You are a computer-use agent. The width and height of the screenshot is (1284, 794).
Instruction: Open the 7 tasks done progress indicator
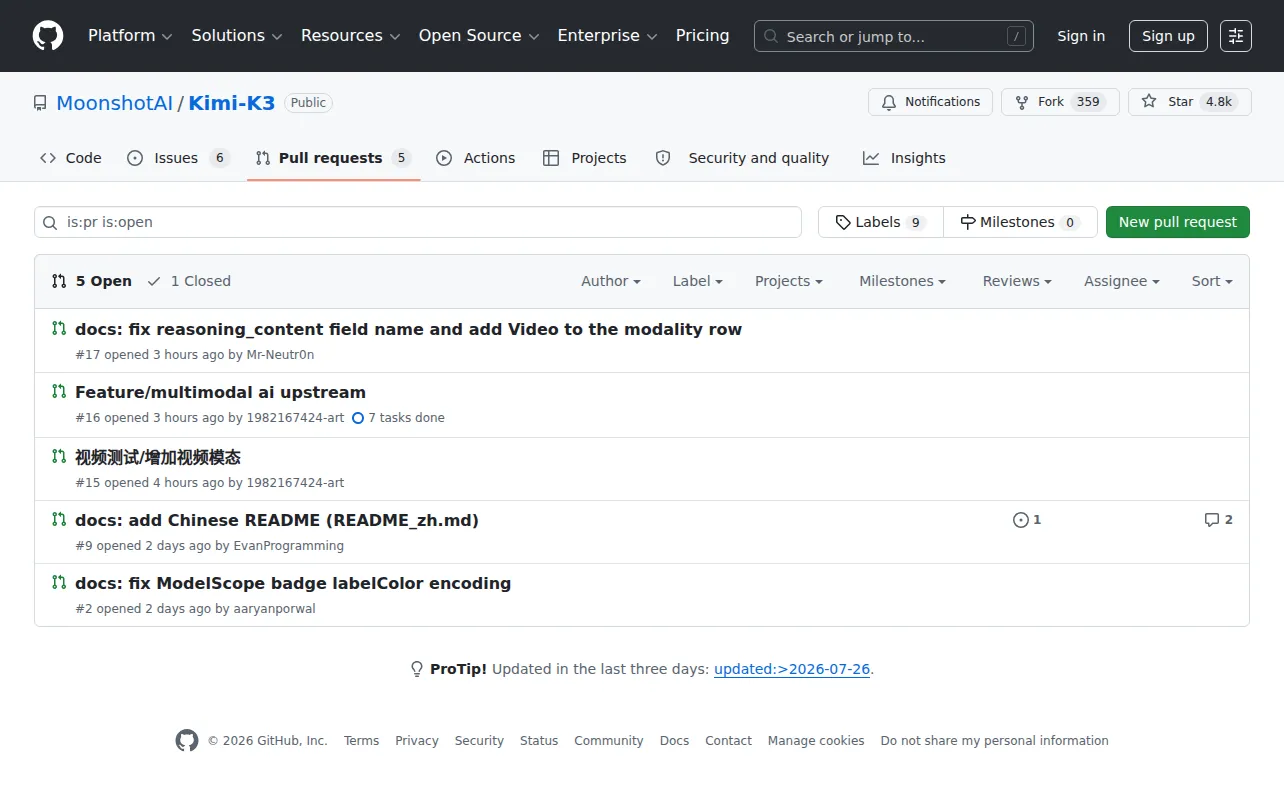pos(398,418)
